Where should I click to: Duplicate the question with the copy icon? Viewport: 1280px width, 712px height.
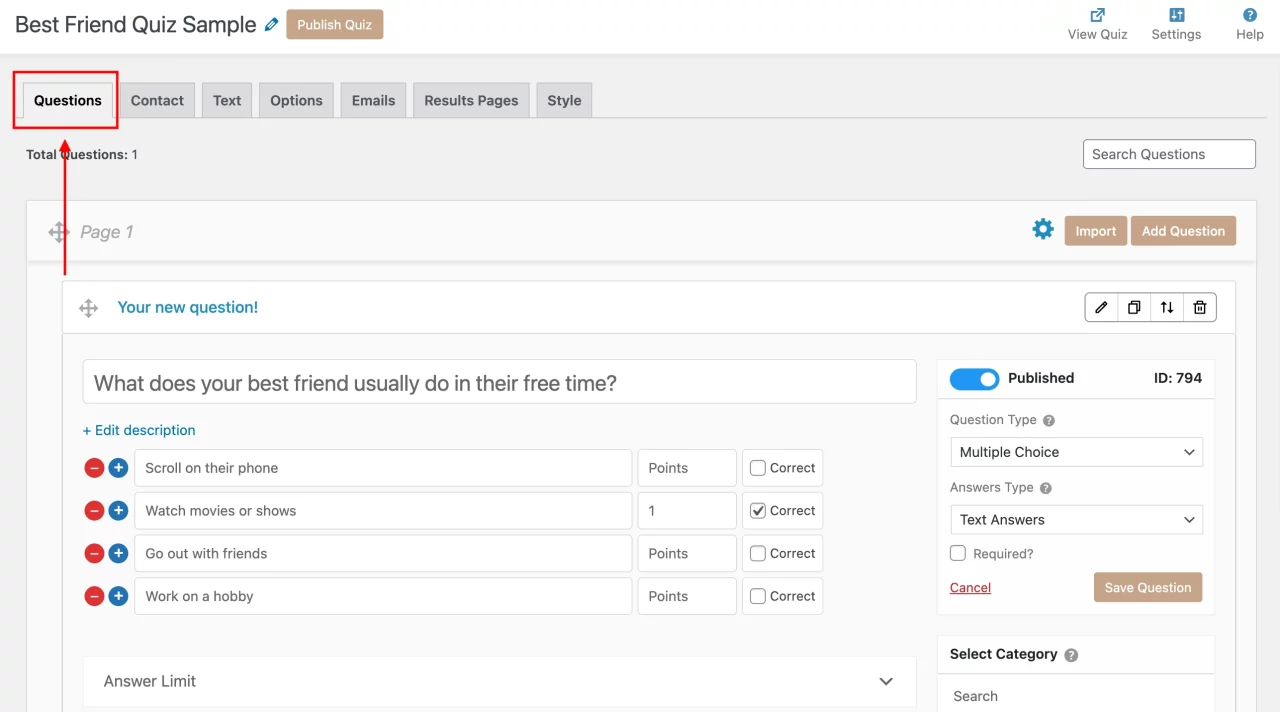(1133, 307)
